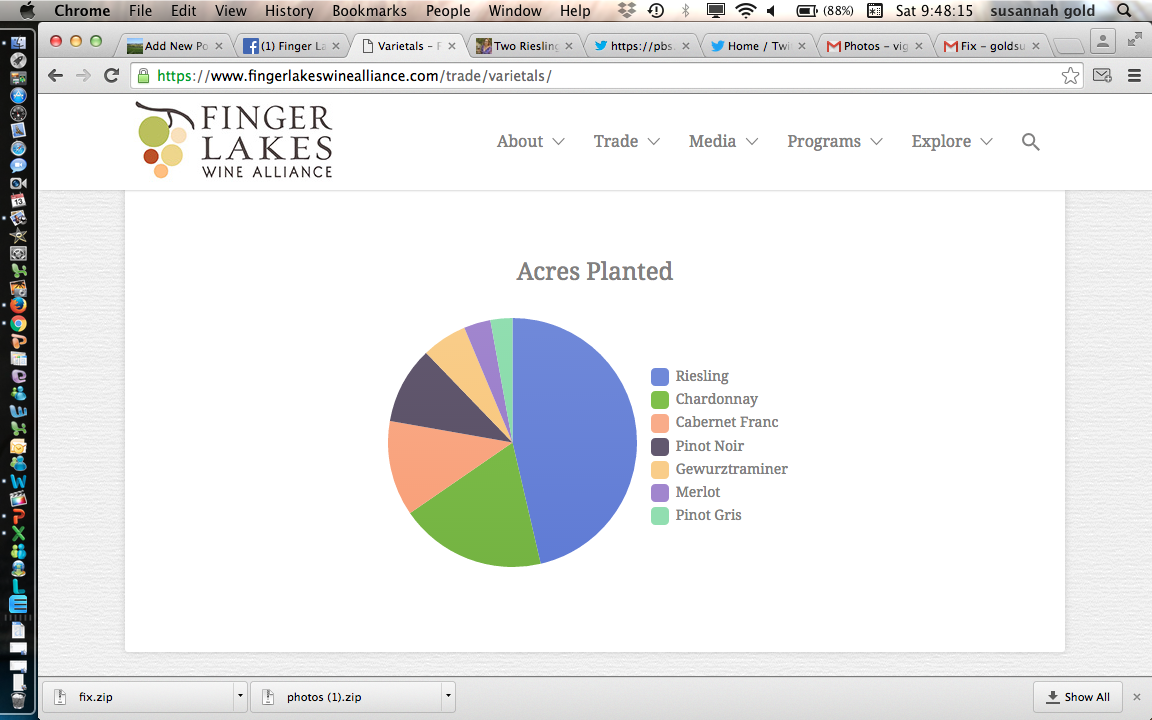Open Dropbox icon in menu bar
This screenshot has height=720, width=1152.
click(627, 11)
